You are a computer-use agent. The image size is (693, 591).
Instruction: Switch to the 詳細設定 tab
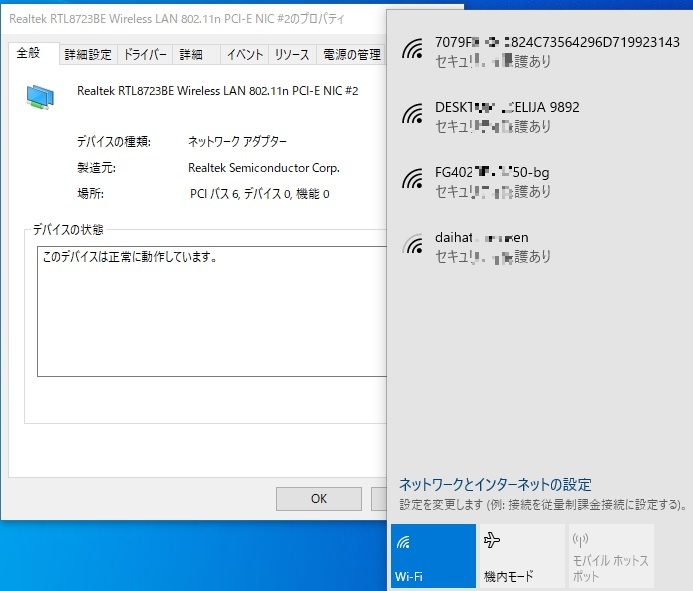(88, 55)
